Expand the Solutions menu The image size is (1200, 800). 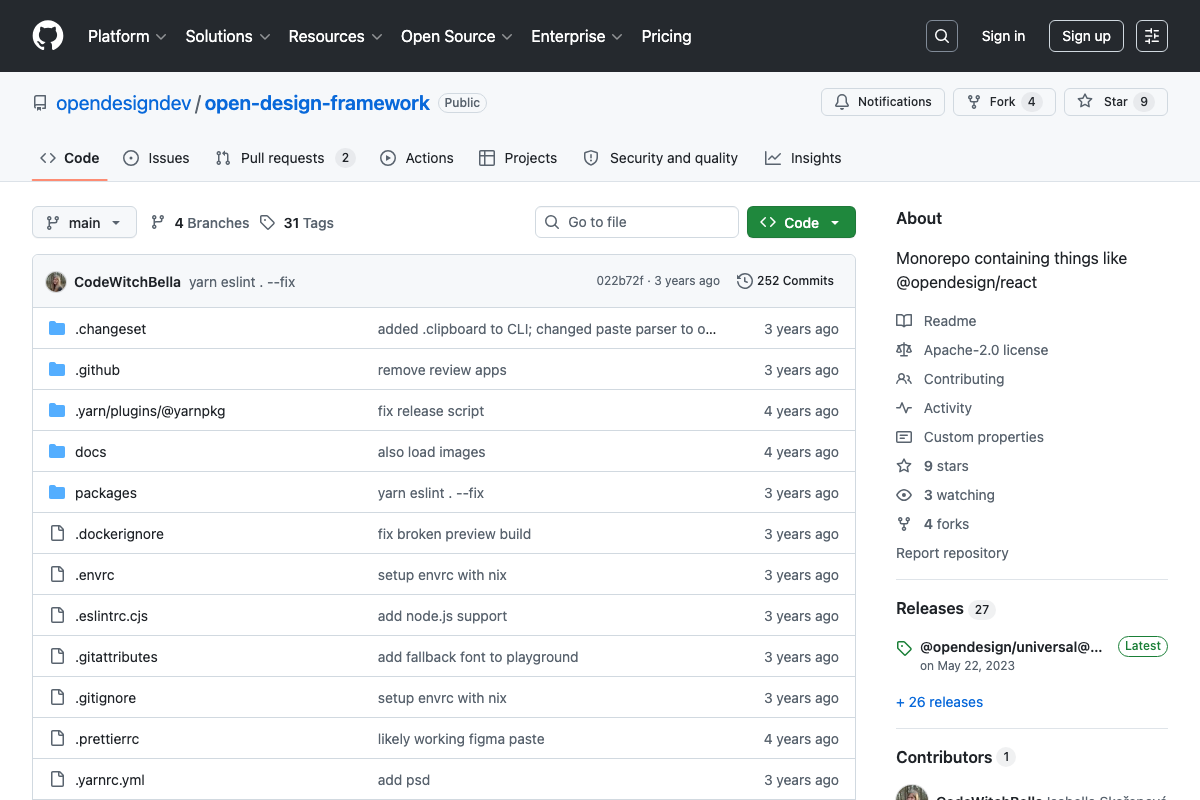[x=228, y=36]
